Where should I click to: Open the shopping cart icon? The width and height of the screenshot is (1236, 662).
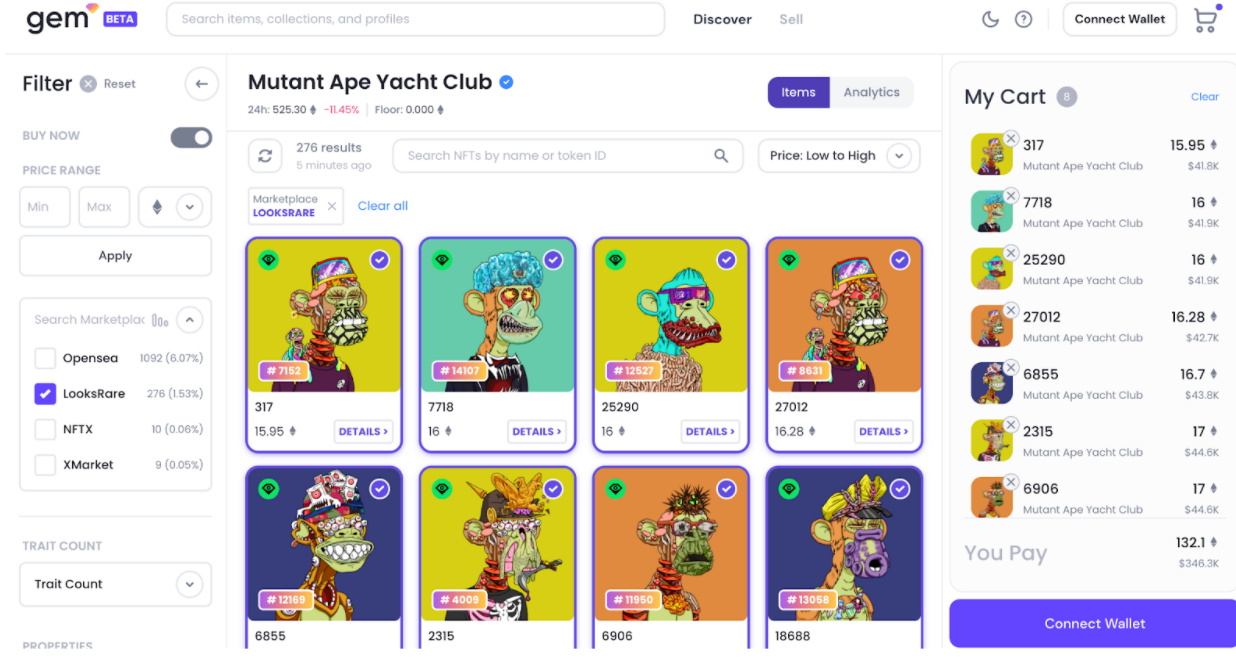(1206, 20)
